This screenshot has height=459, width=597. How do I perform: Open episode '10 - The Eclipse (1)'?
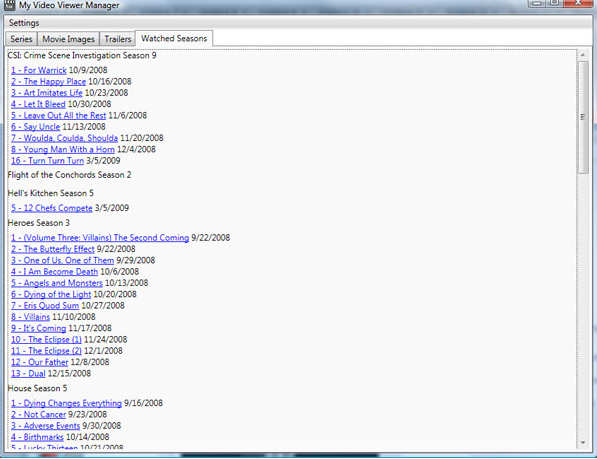coord(46,340)
